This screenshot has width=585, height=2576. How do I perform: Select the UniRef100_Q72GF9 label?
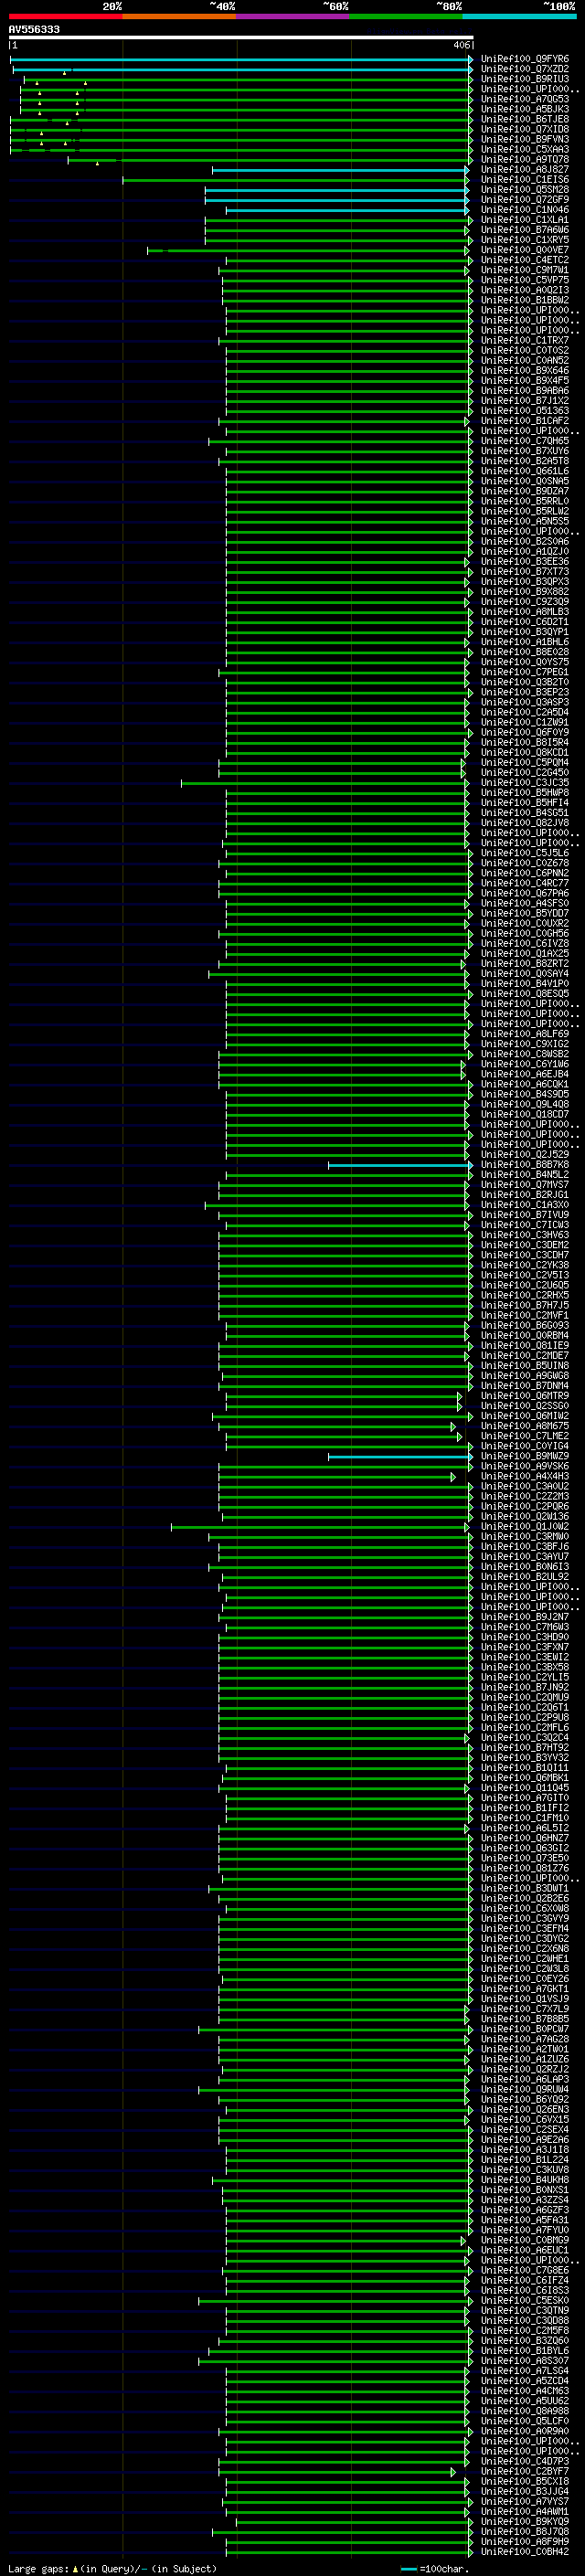point(525,200)
